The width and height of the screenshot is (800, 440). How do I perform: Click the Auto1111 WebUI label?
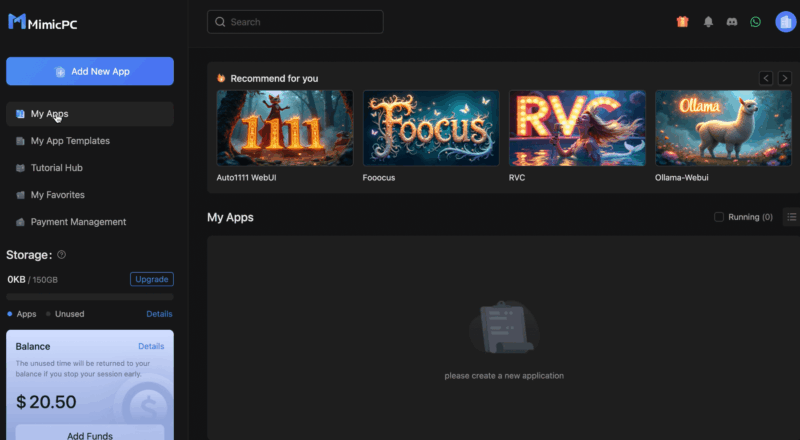[x=246, y=178]
